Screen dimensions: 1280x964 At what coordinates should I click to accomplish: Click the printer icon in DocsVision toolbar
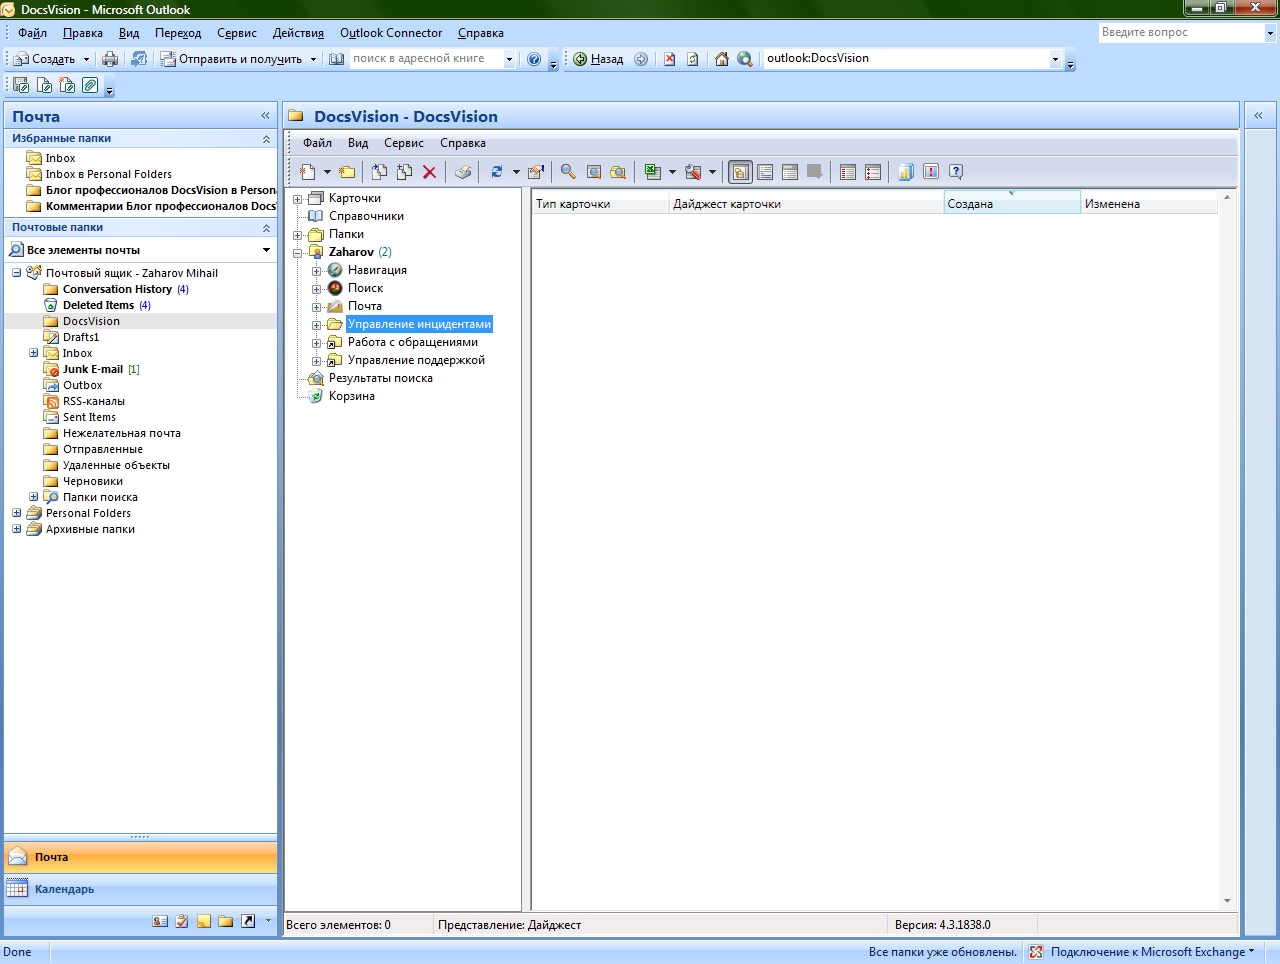pyautogui.click(x=462, y=172)
